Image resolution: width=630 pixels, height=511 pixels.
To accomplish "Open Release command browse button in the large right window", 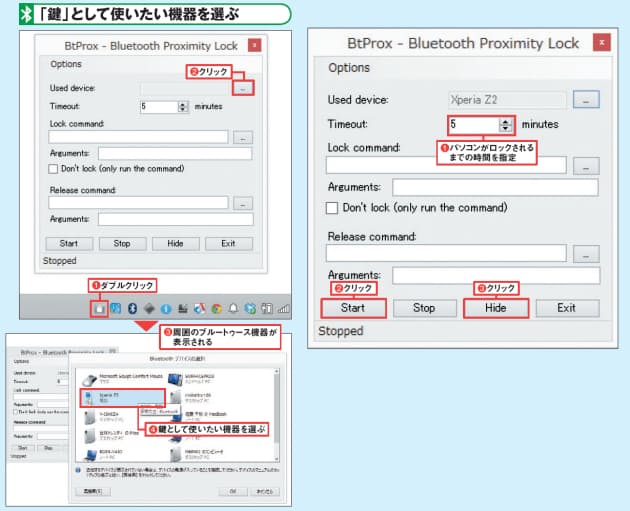I will 586,253.
